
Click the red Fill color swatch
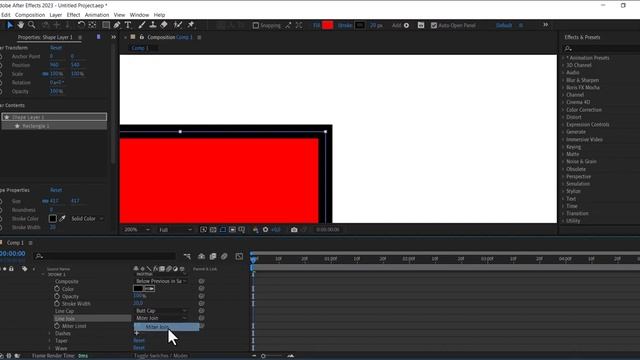click(328, 25)
